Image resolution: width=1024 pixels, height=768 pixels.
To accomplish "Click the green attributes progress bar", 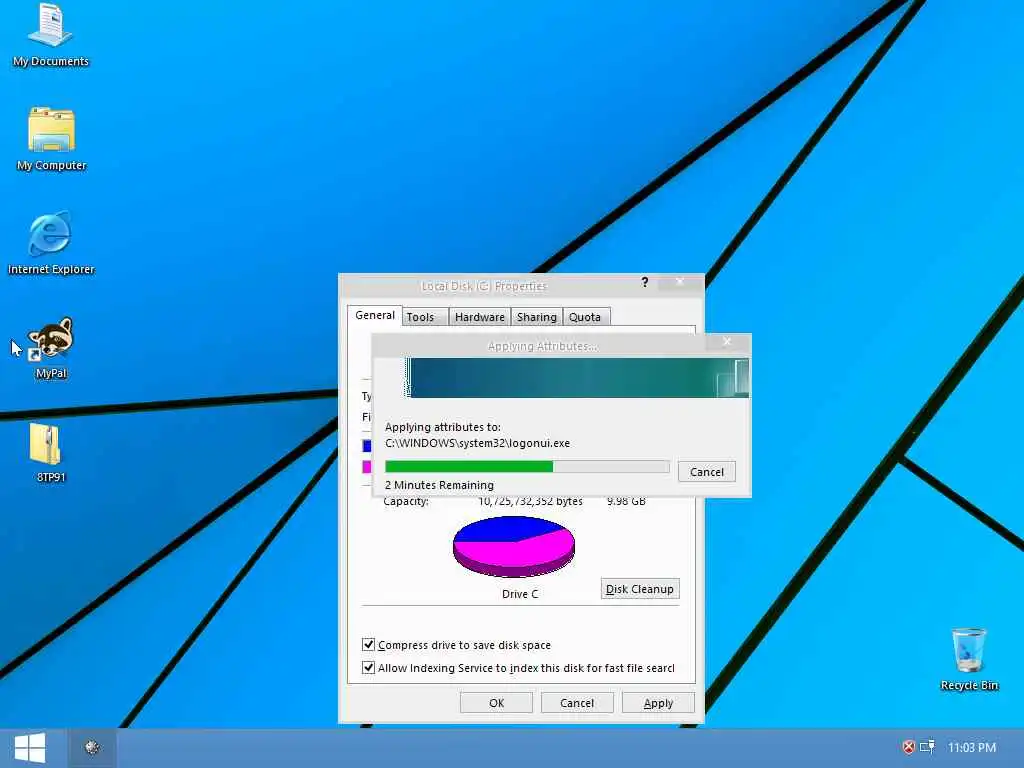I will [x=527, y=466].
